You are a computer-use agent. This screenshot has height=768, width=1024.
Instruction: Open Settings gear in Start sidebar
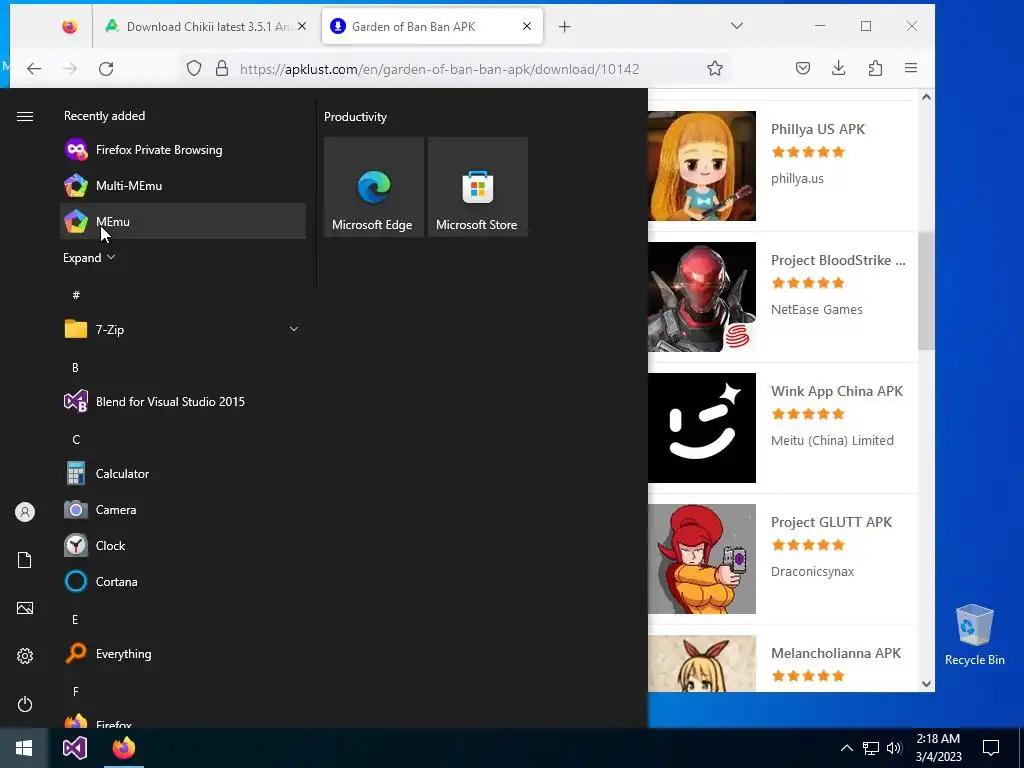(x=25, y=656)
